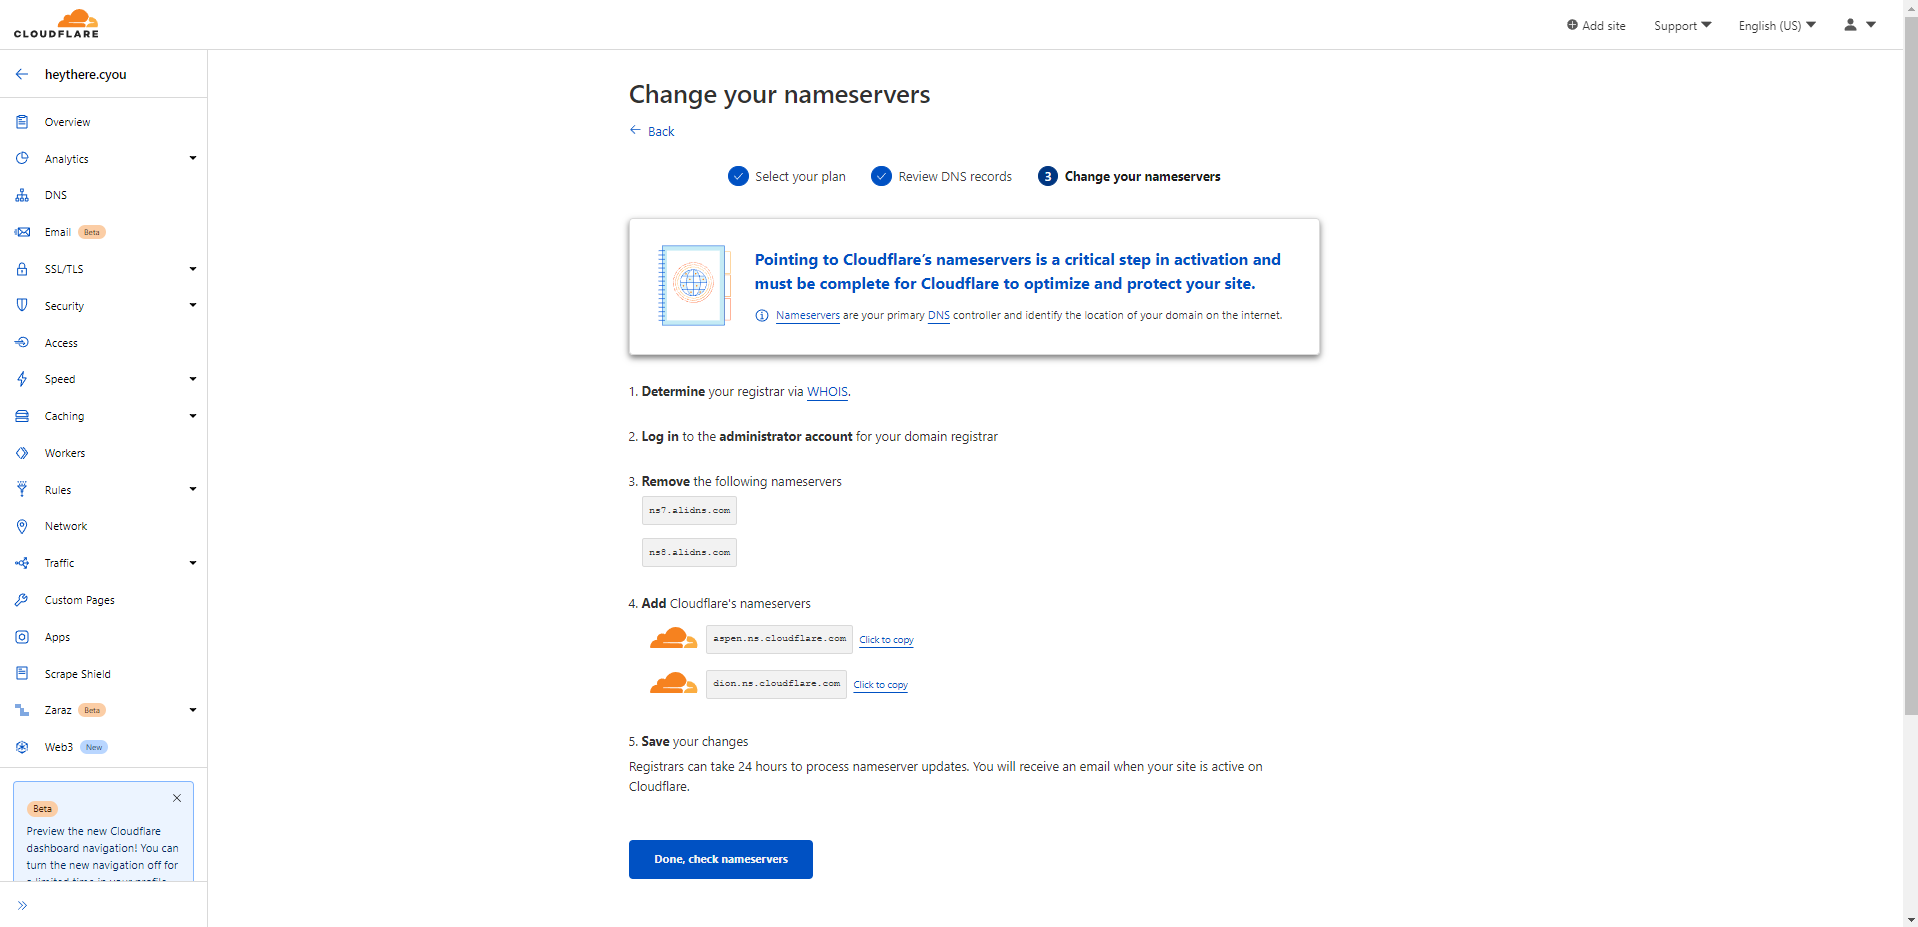Click the SSL/TLS padlock icon
The height and width of the screenshot is (927, 1918).
click(x=22, y=269)
